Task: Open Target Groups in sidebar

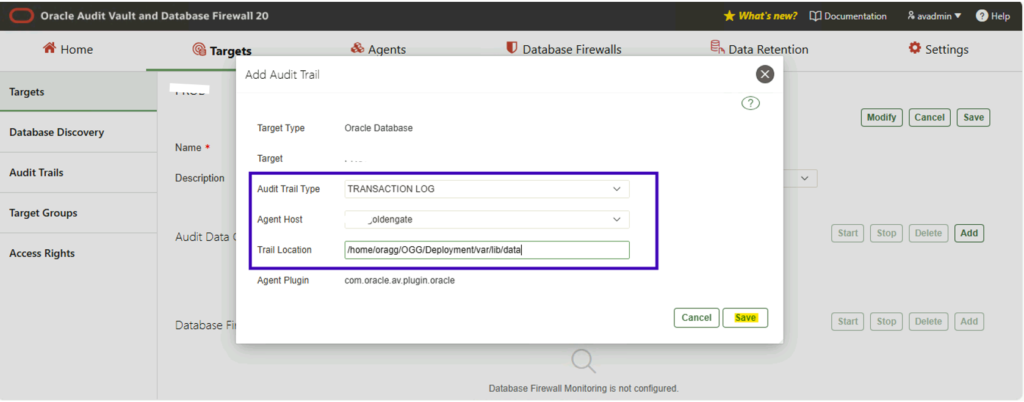Action: point(78,213)
